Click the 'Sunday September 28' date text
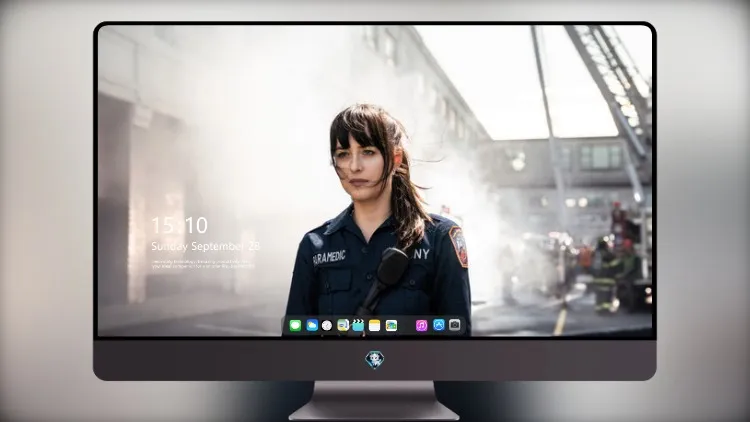The image size is (750, 422). 205,246
